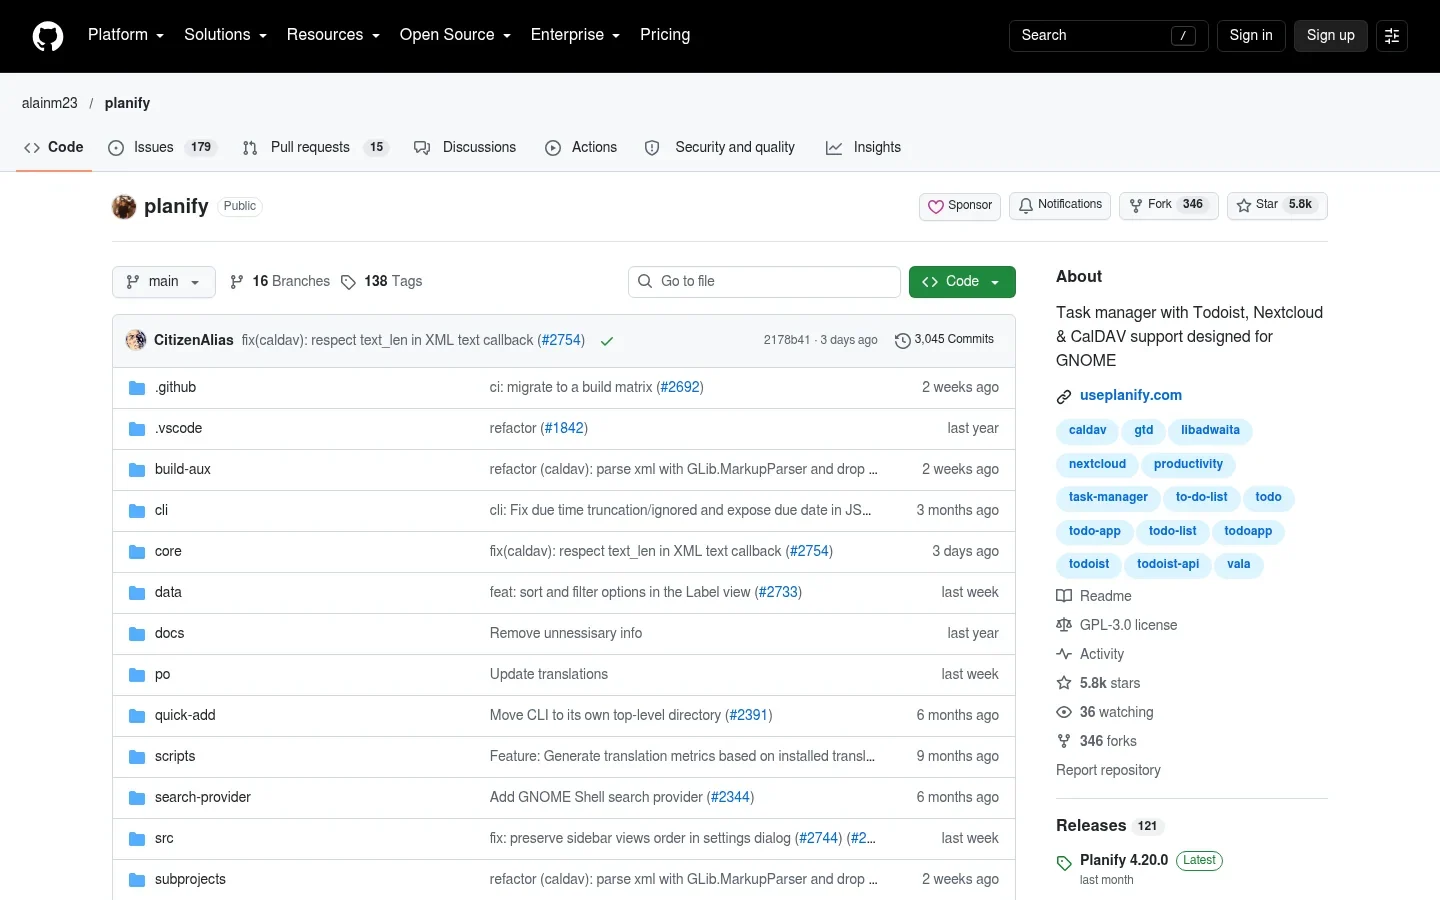Click the caldav topic tag

1087,431
